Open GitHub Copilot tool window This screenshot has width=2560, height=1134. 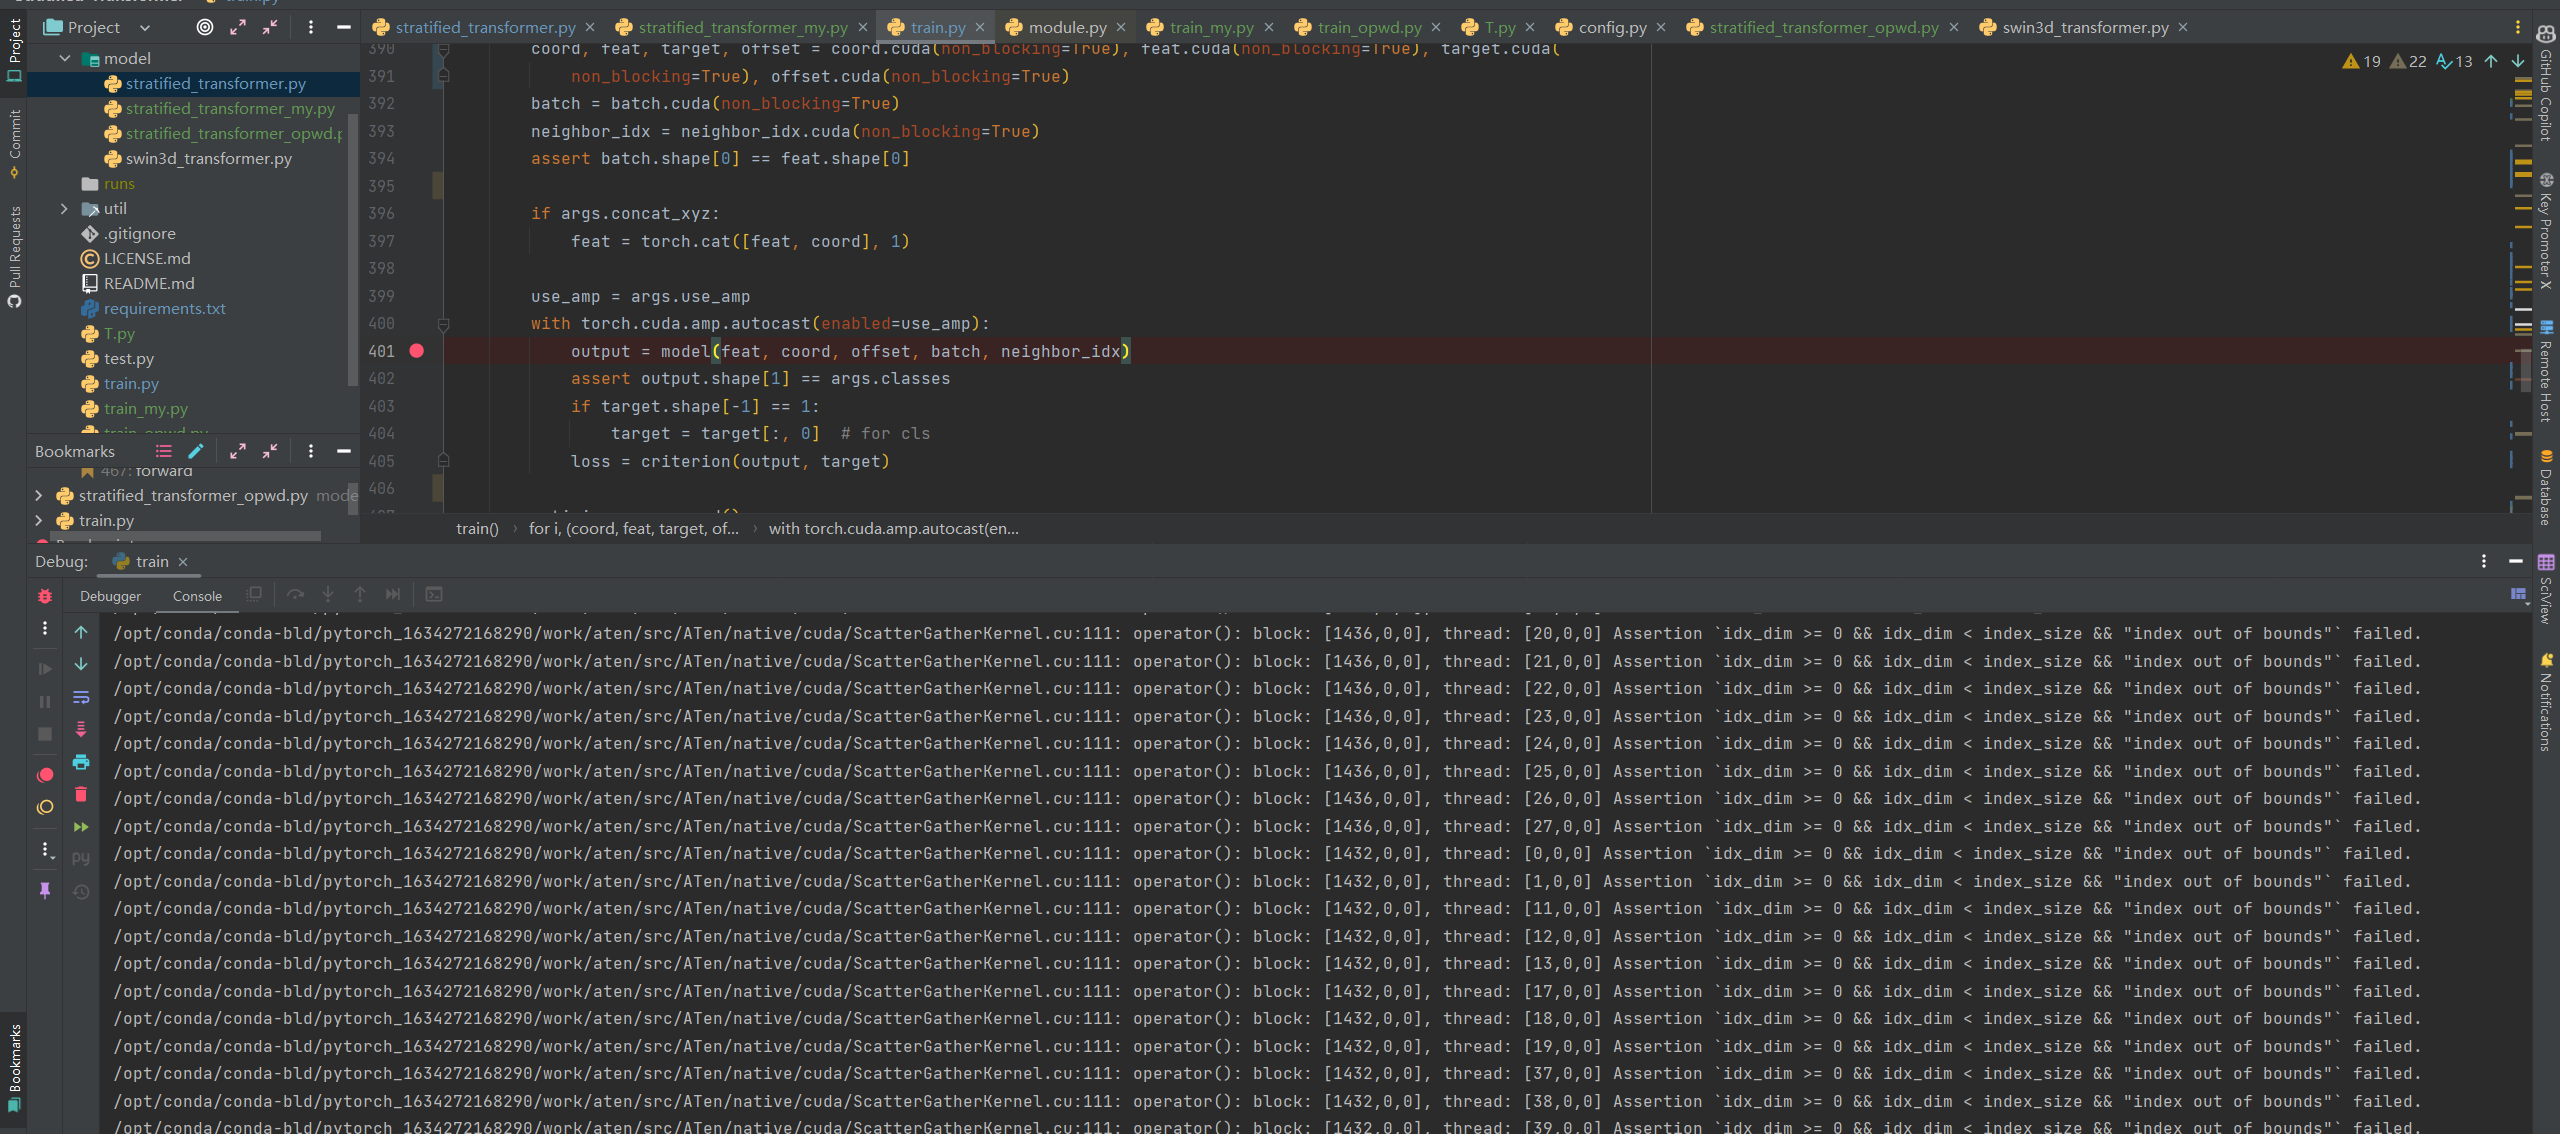click(x=2546, y=85)
